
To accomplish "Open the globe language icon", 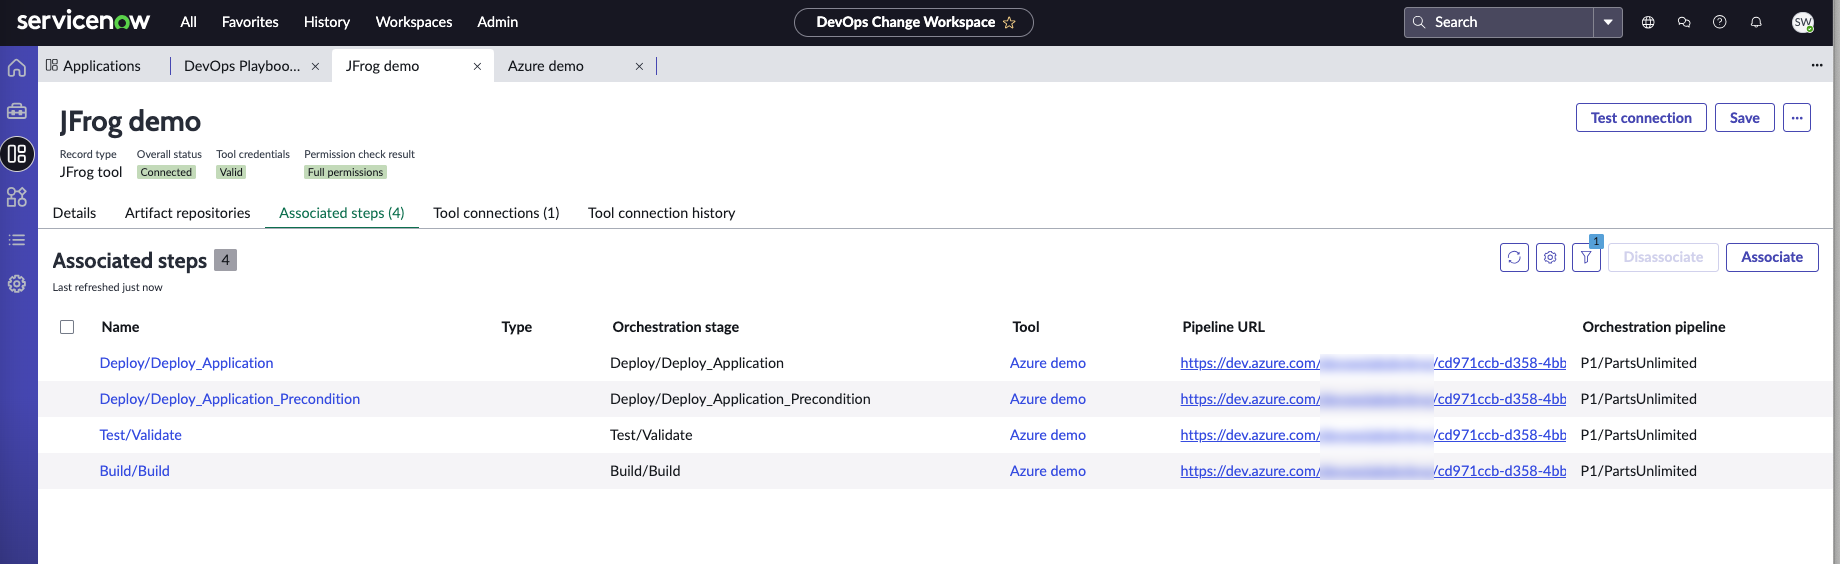I will [x=1648, y=22].
